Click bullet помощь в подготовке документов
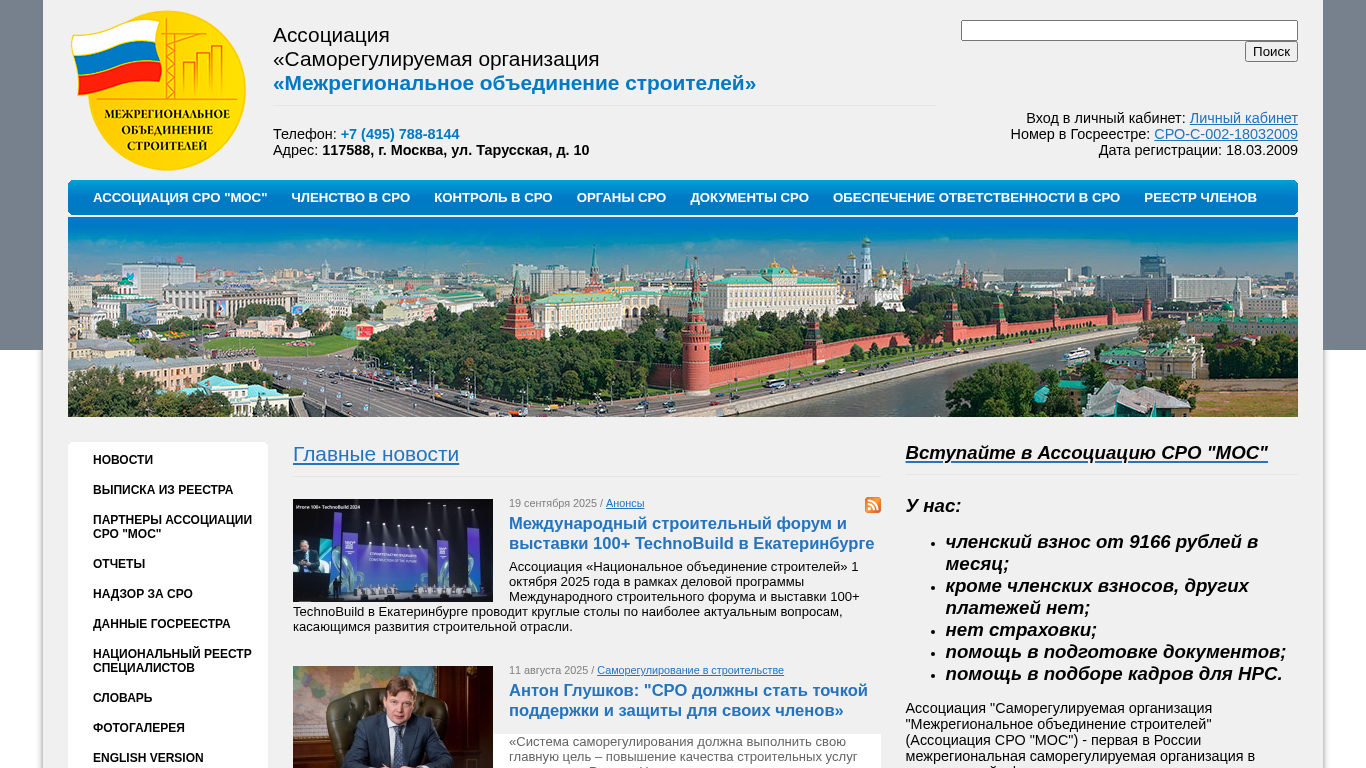 point(1116,652)
